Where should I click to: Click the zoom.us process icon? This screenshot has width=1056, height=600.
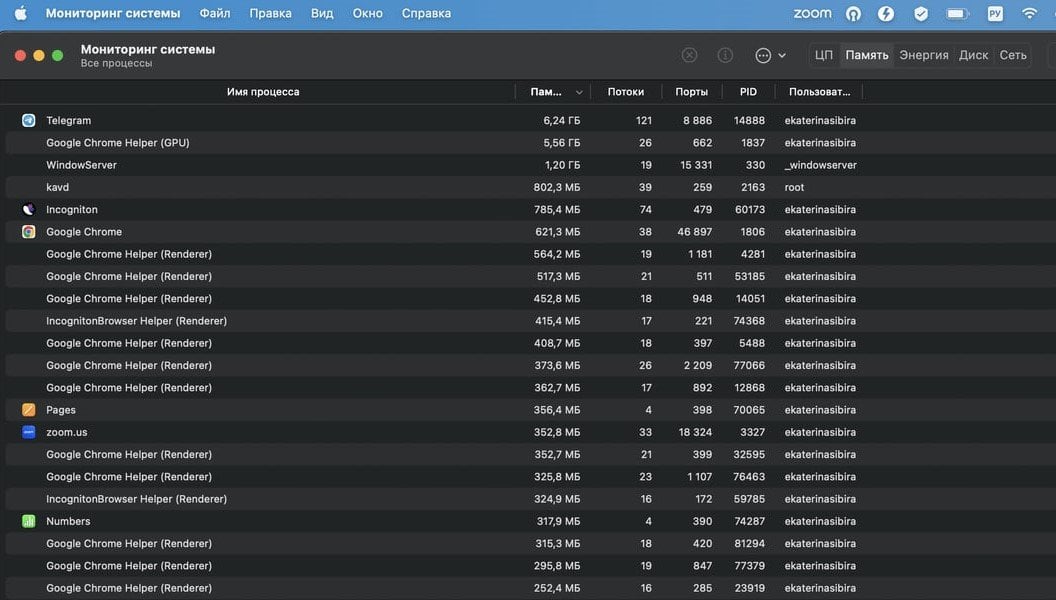[x=28, y=432]
